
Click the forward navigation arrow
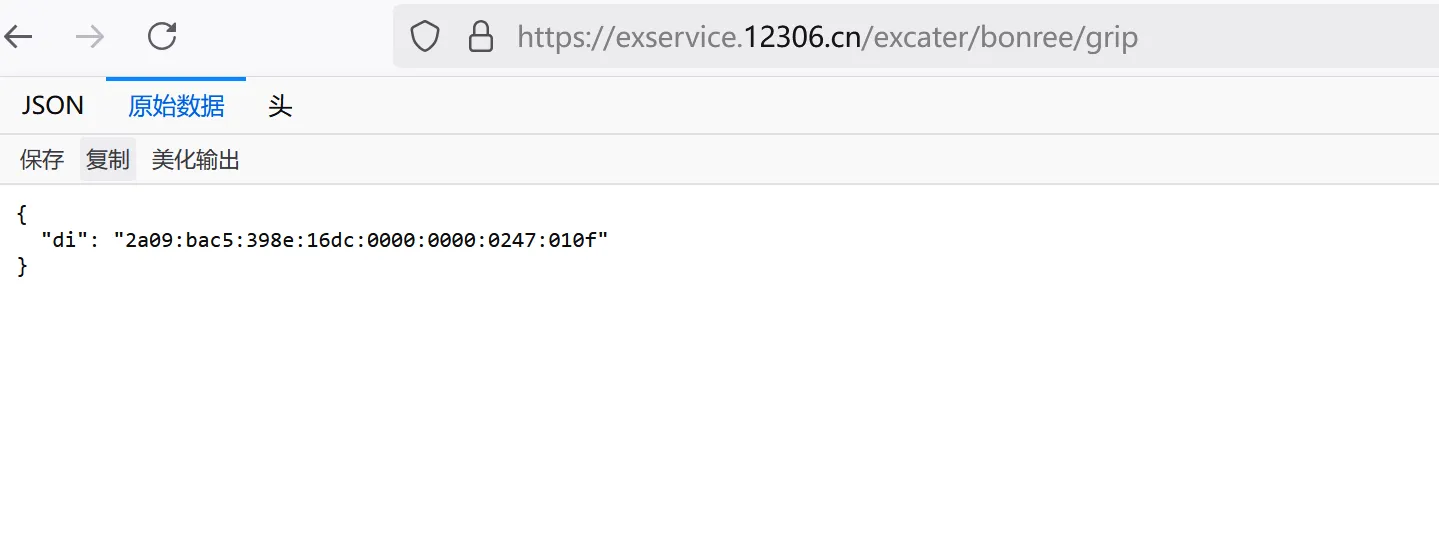90,37
